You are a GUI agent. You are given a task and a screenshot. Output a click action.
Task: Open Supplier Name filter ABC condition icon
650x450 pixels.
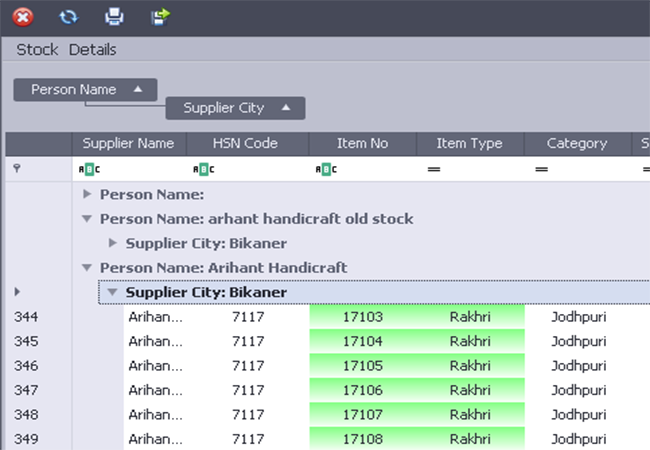(x=89, y=169)
